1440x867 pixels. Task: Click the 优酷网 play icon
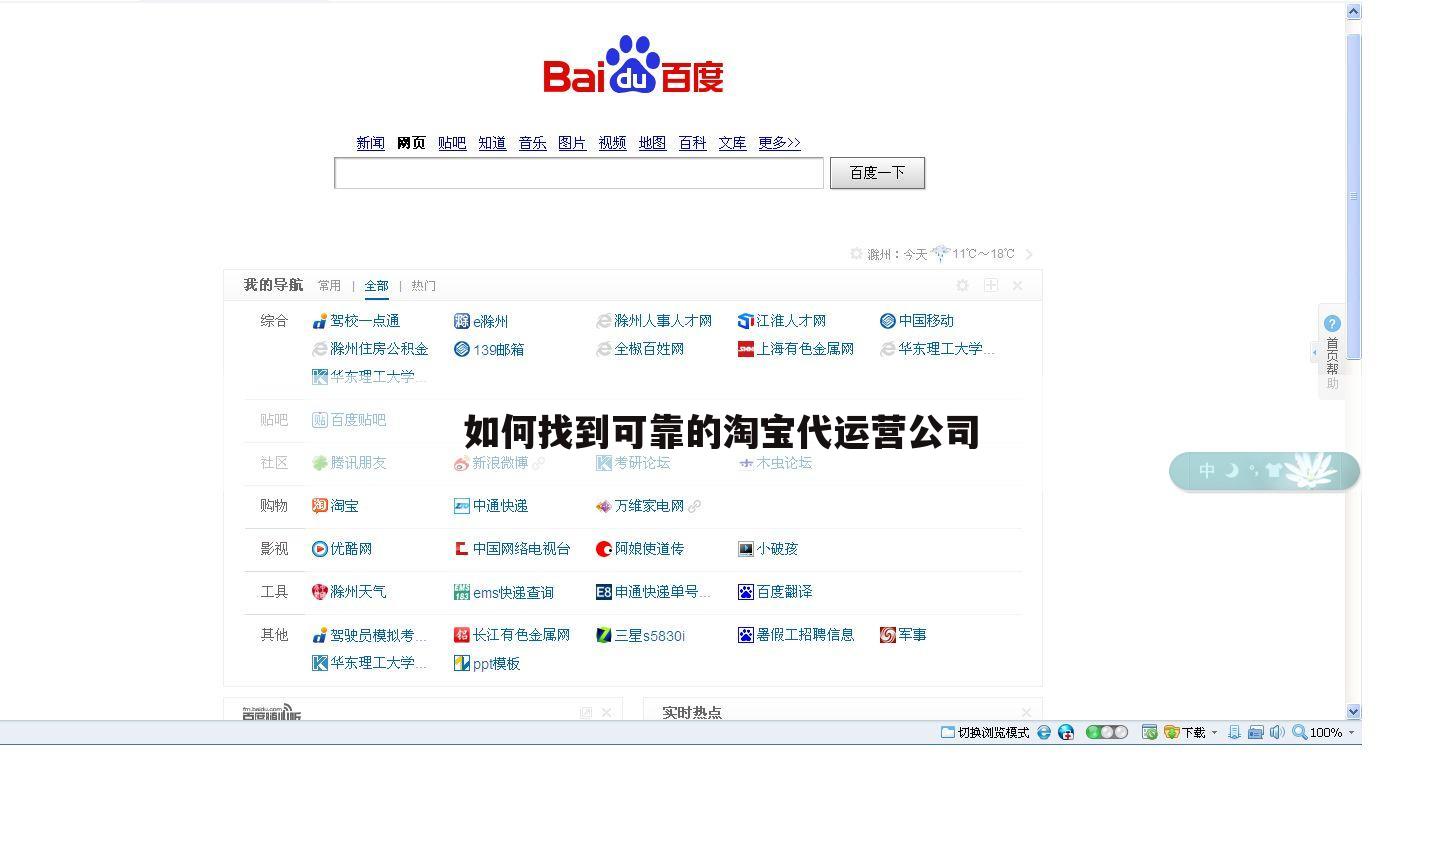320,549
